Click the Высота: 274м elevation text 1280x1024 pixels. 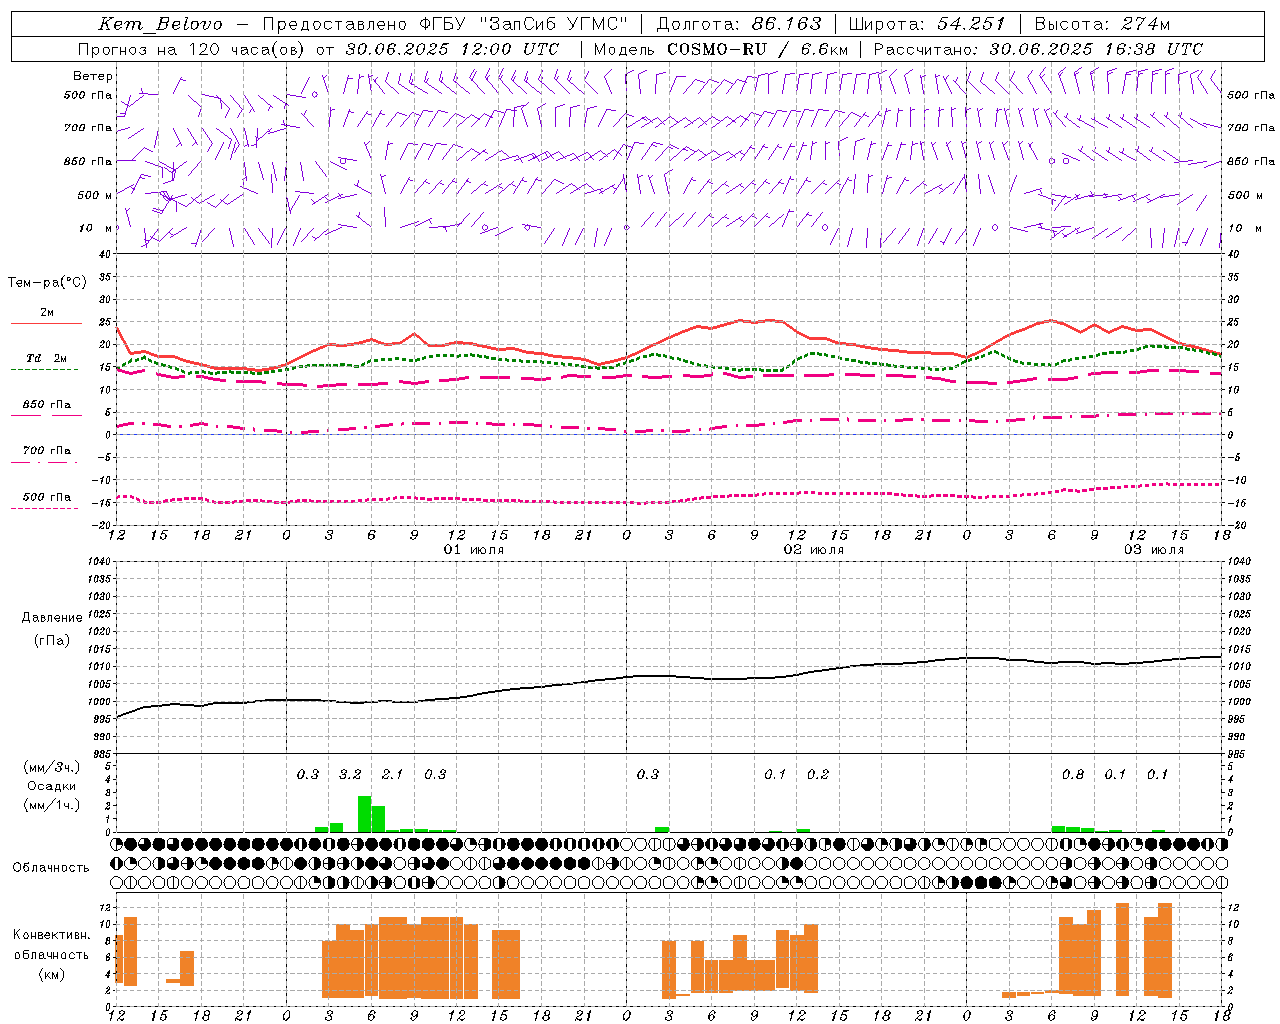point(1102,24)
